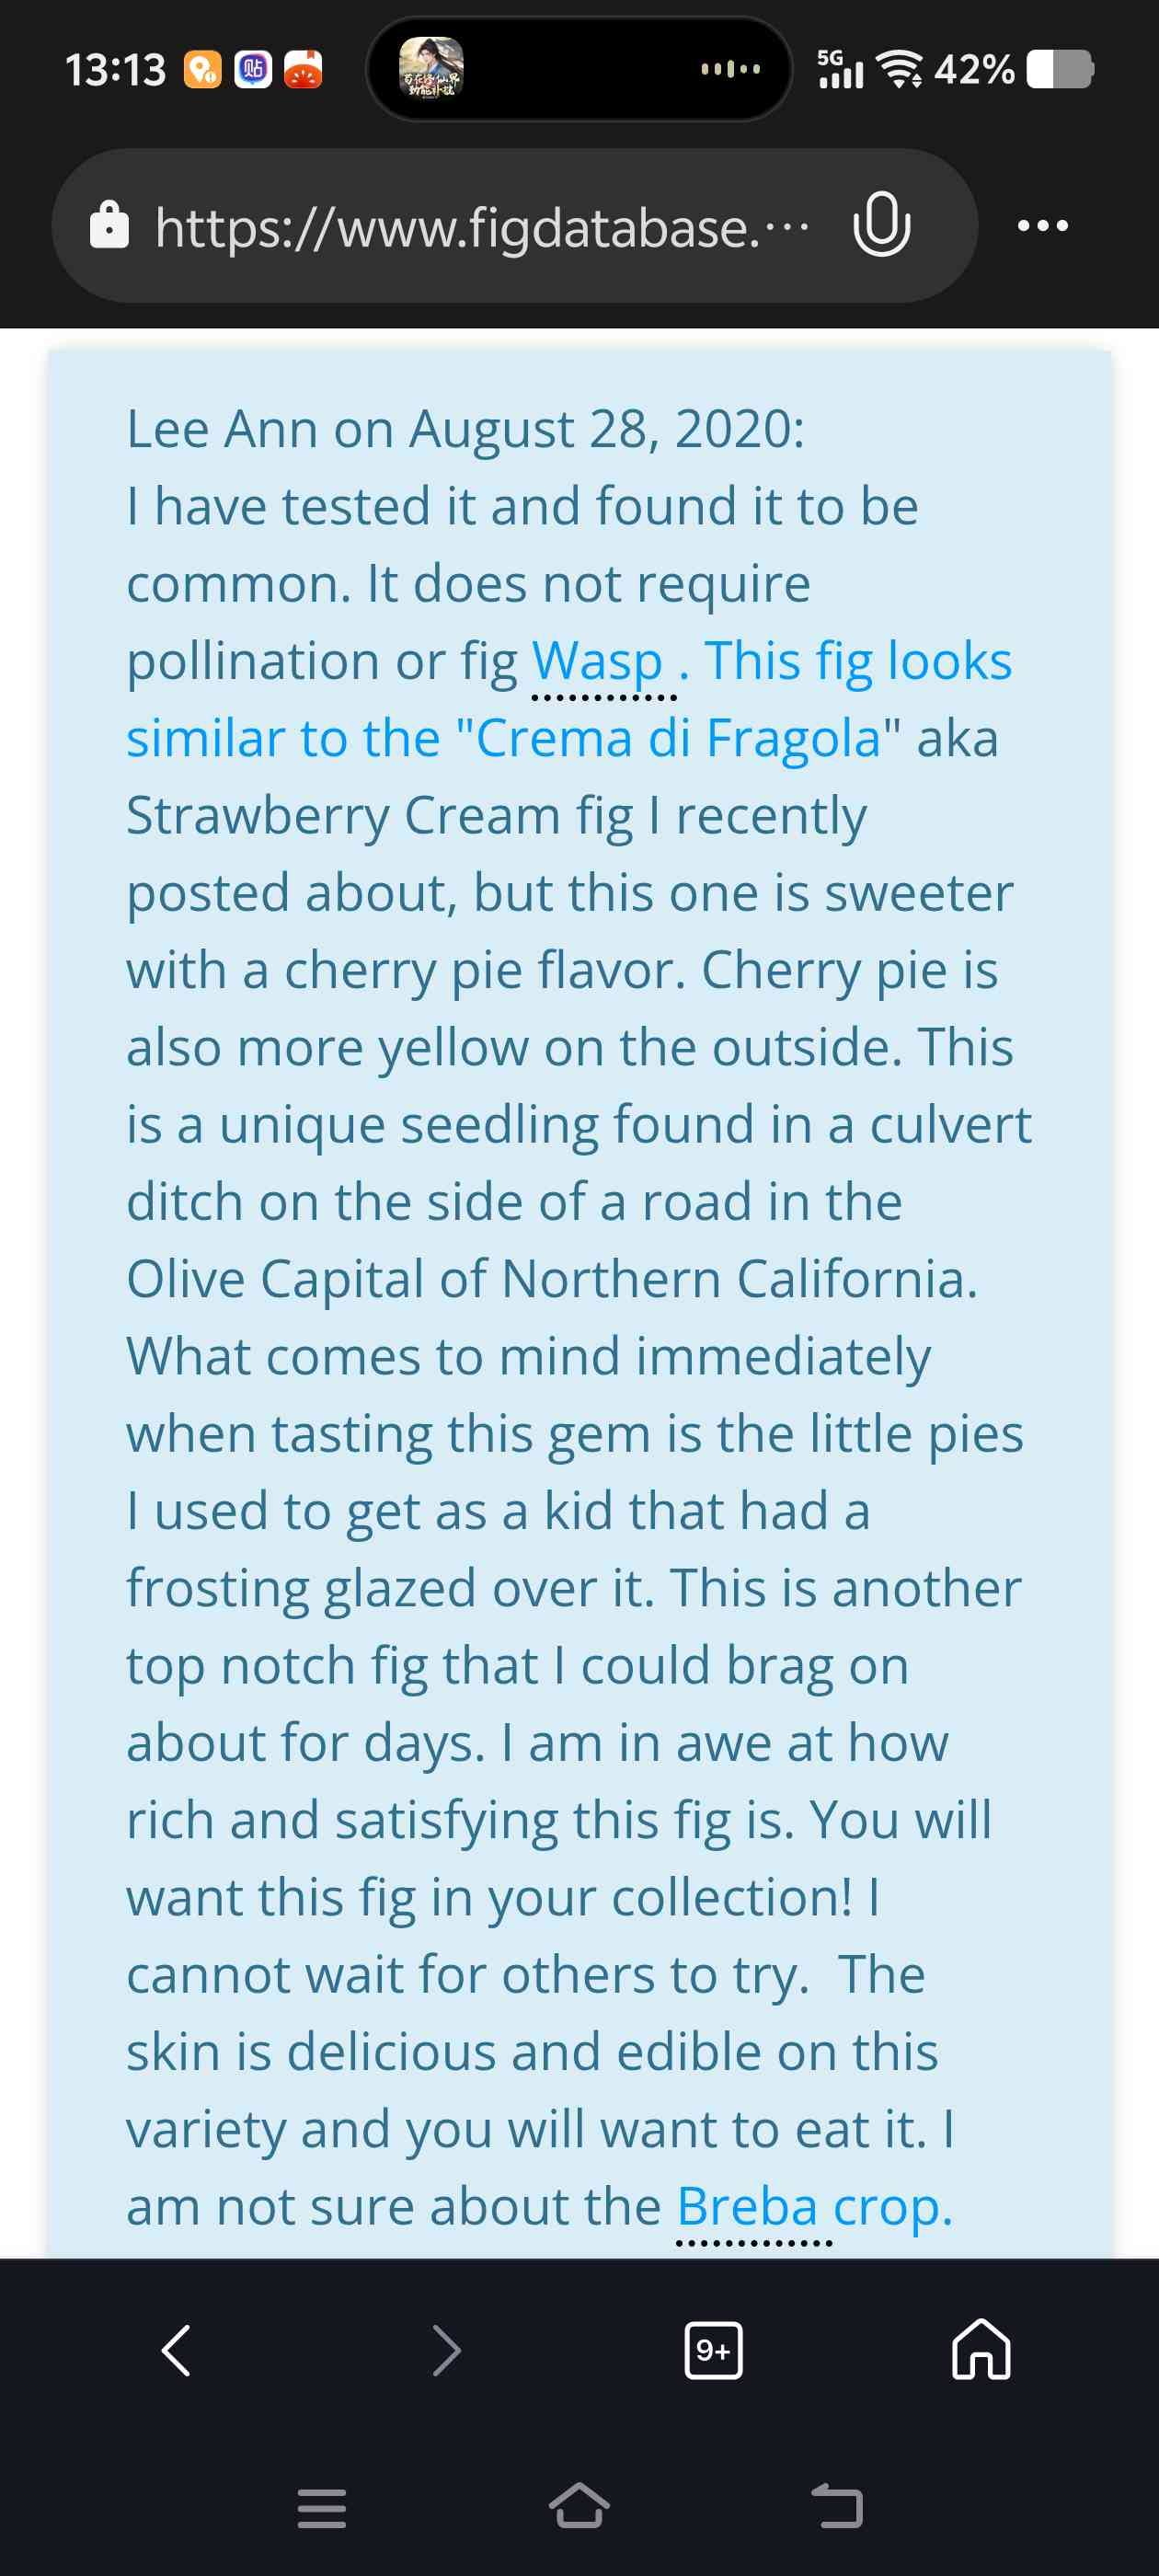Tap the orange notification app icon
1159x2576 pixels.
click(202, 70)
